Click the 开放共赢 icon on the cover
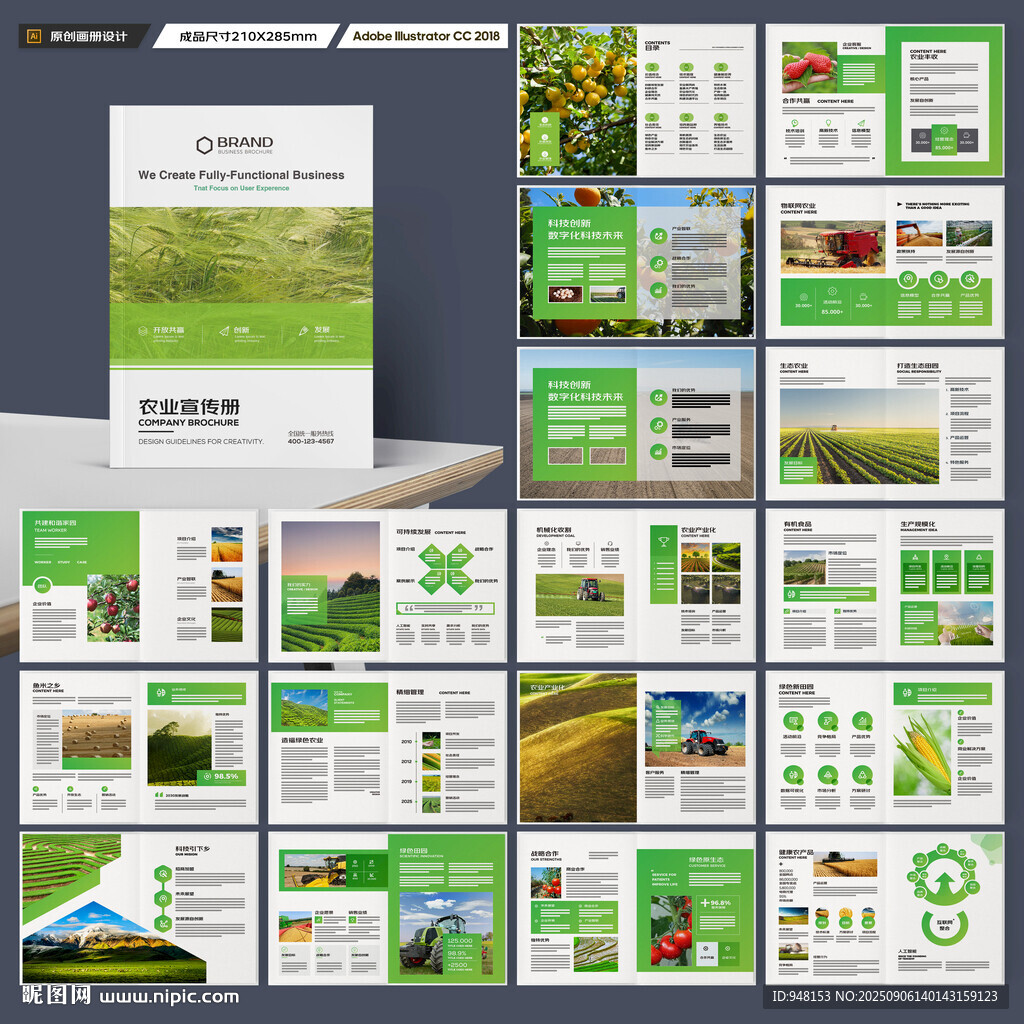The height and width of the screenshot is (1024, 1024). coord(143,331)
